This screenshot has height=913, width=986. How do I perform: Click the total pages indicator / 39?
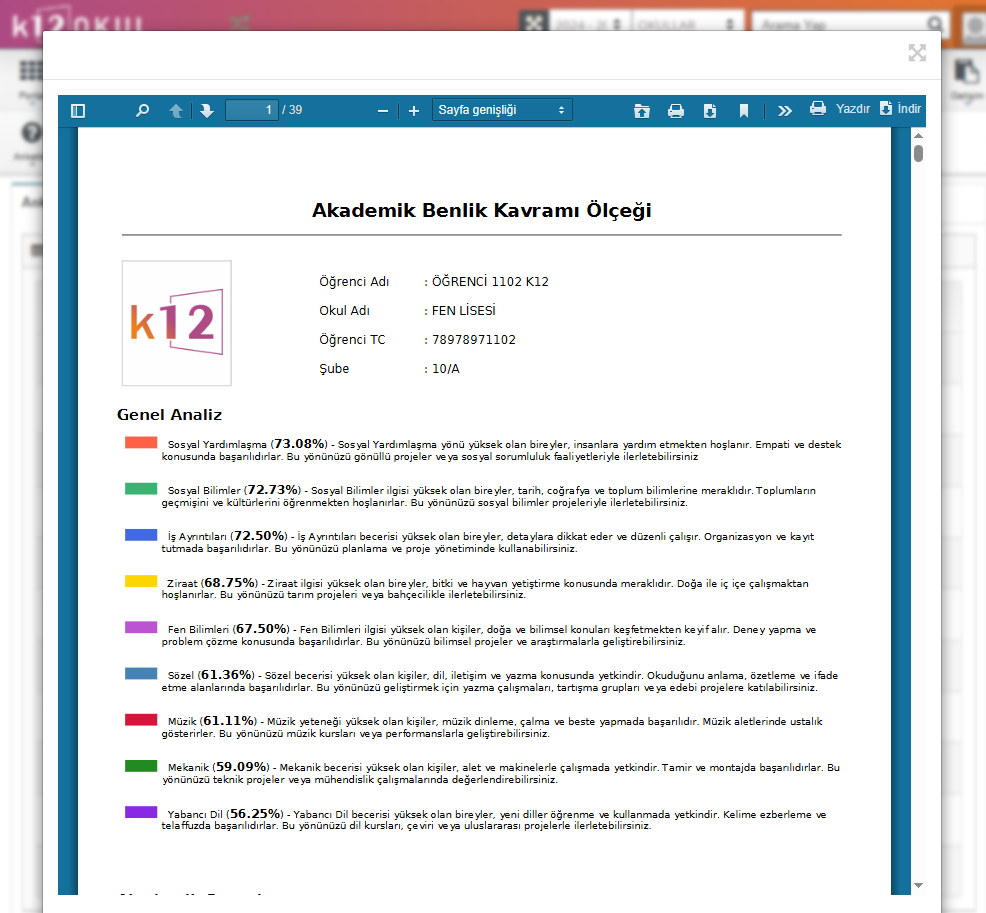(x=292, y=110)
